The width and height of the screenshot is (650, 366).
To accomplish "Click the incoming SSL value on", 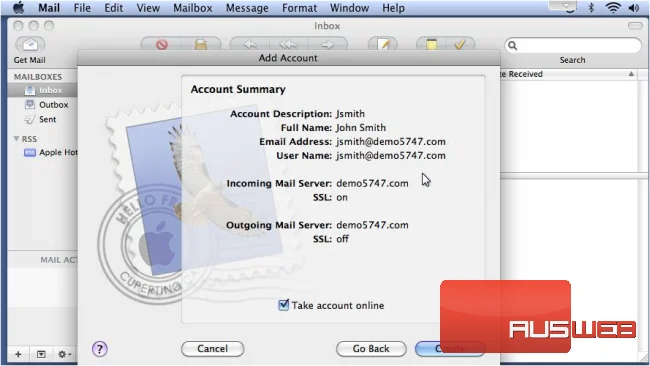I will pyautogui.click(x=342, y=197).
